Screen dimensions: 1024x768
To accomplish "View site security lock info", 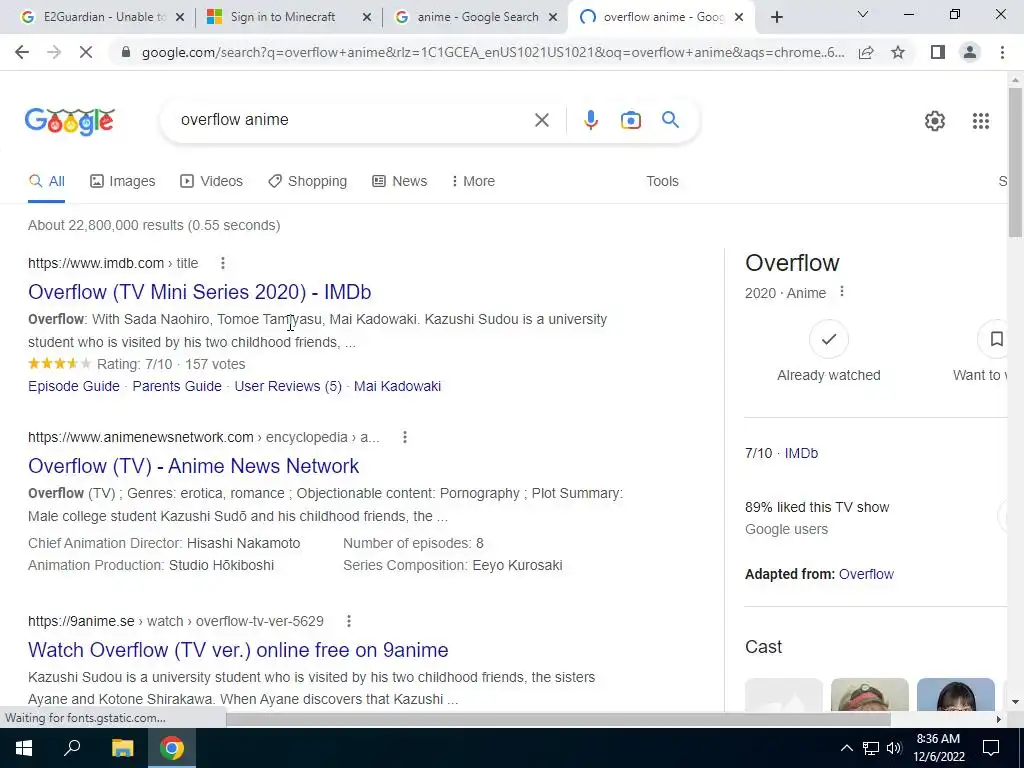I will pyautogui.click(x=126, y=52).
